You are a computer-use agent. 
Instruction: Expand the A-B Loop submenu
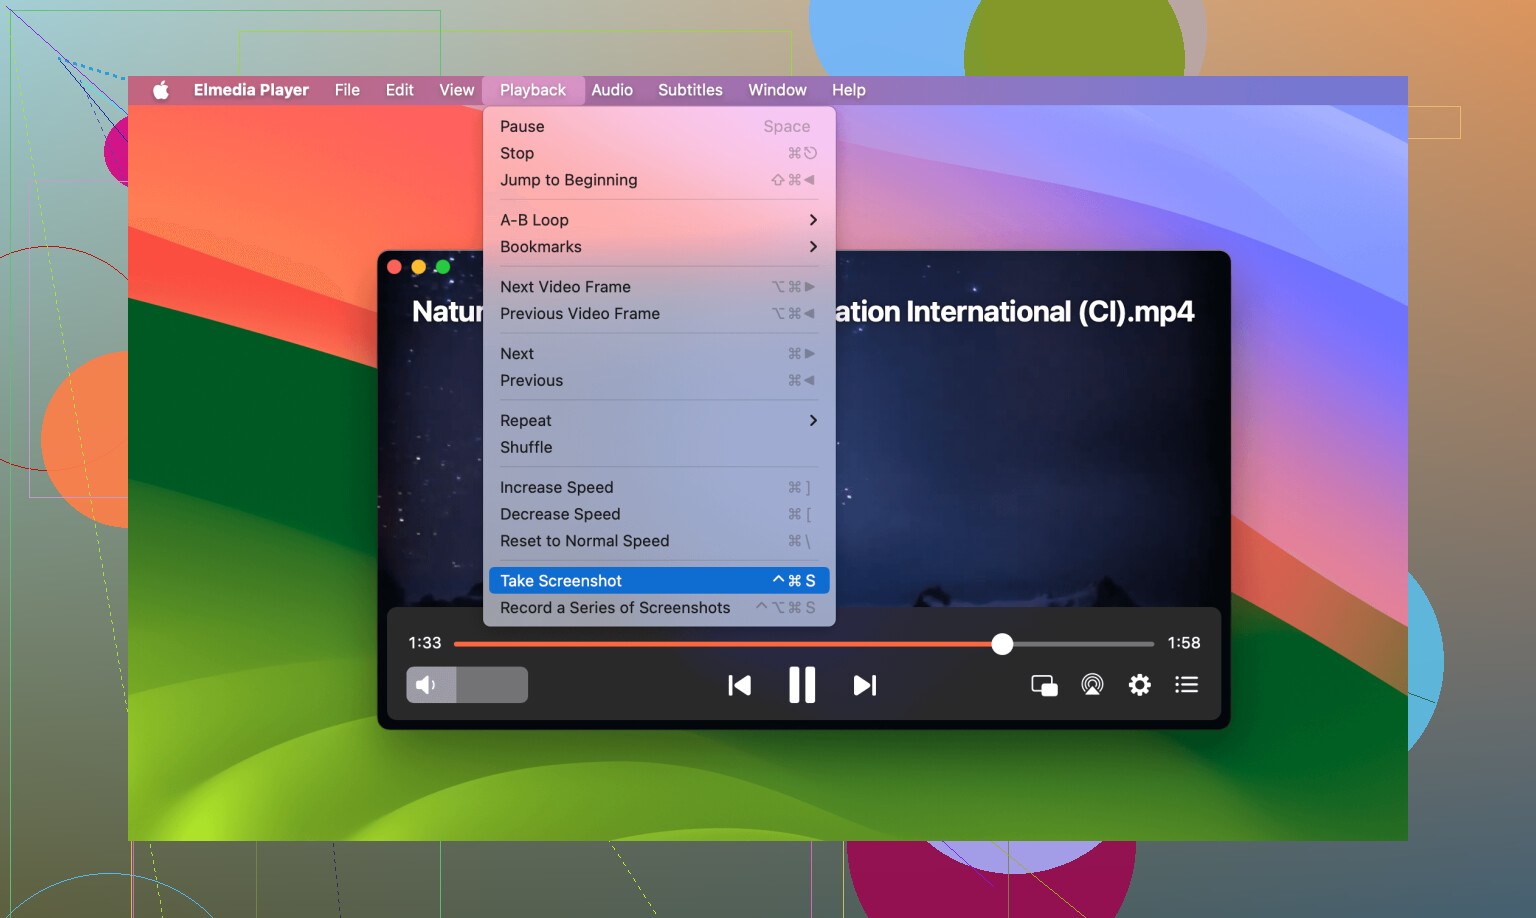coord(659,220)
